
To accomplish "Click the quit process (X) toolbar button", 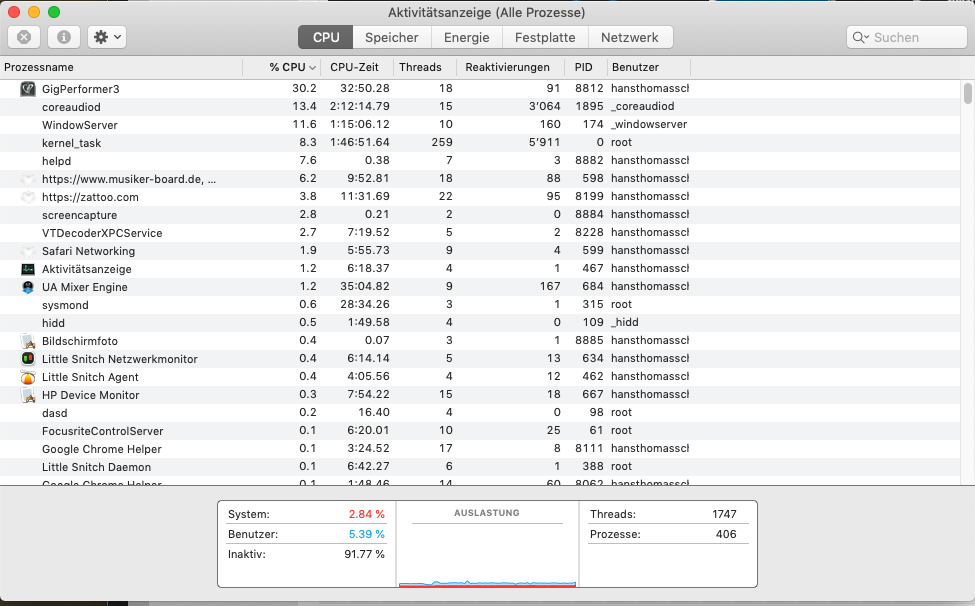I will [24, 37].
